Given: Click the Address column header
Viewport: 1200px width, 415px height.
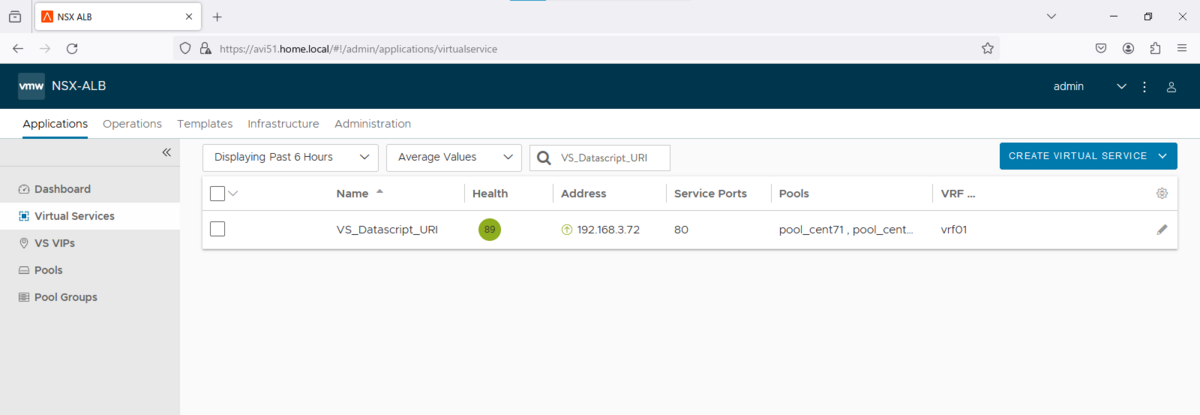Looking at the screenshot, I should coord(583,194).
